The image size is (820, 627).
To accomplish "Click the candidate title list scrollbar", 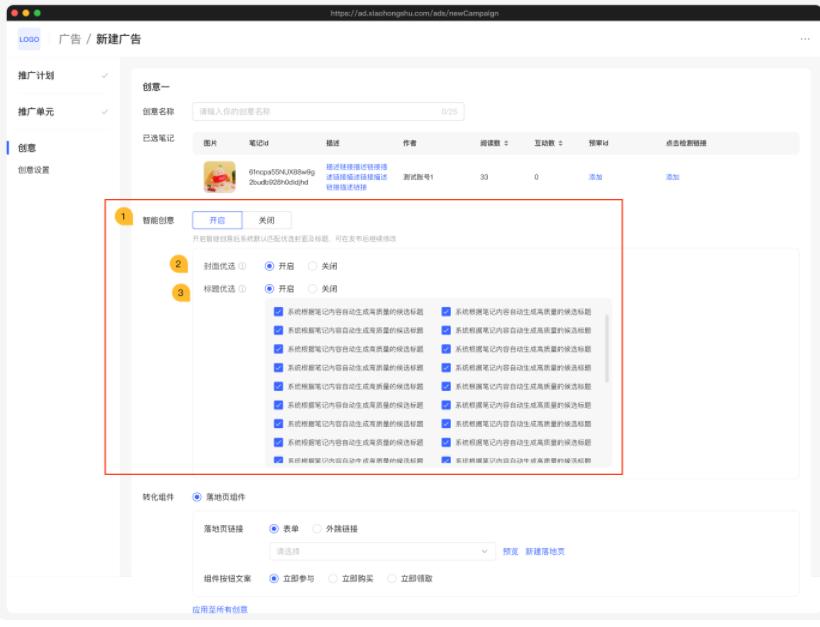I will (x=607, y=347).
